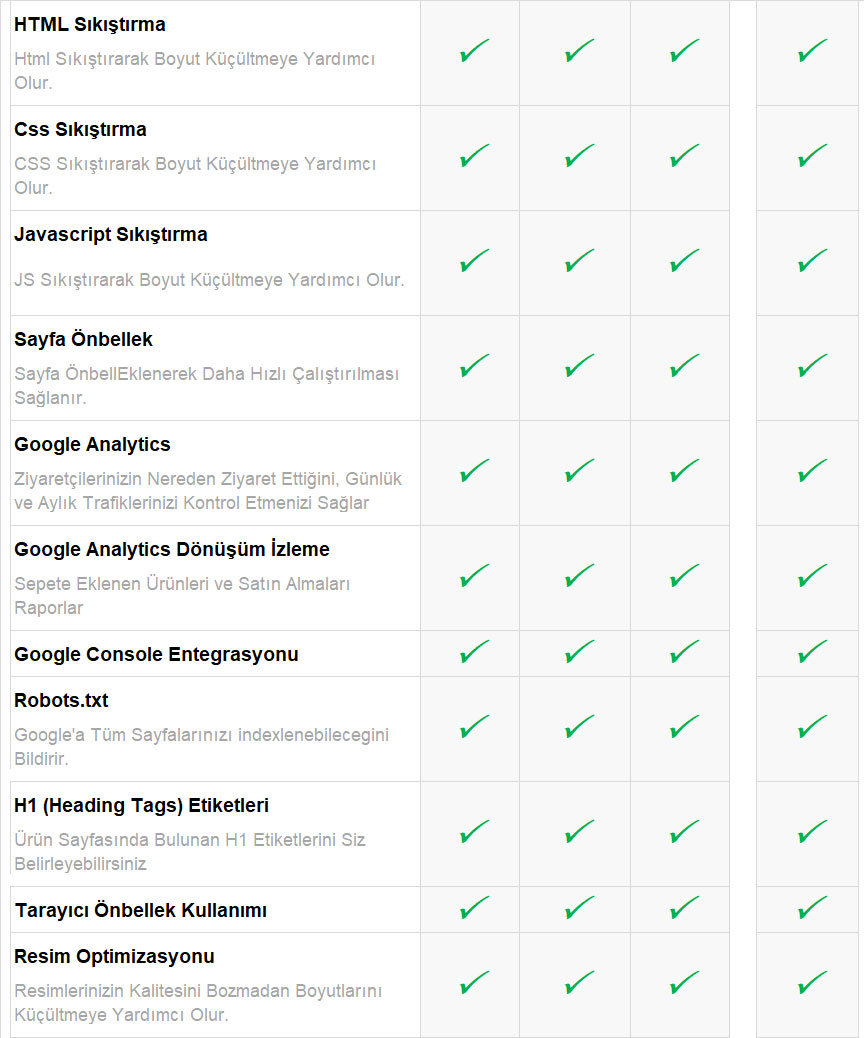The height and width of the screenshot is (1038, 864).
Task: Click the Sayfa Önbellek feature title
Action: [x=83, y=339]
